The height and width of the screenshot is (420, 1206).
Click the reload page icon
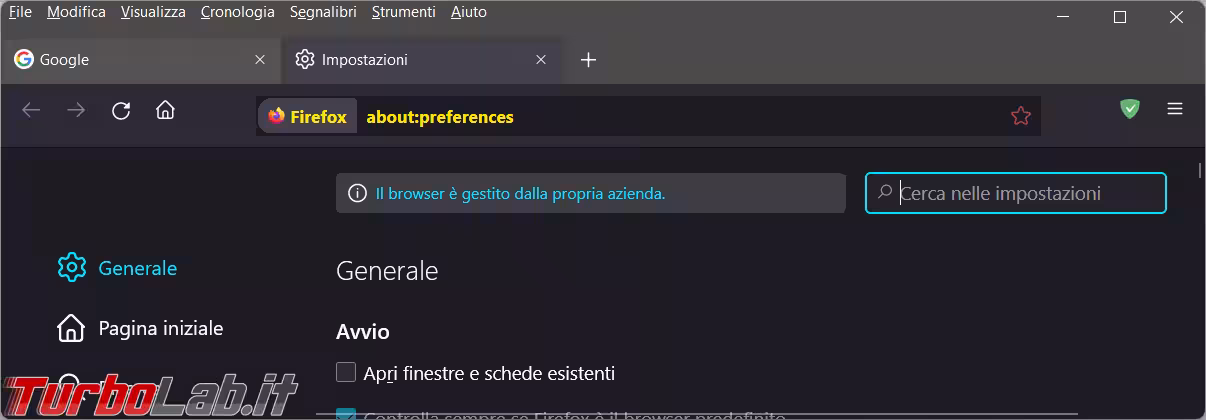pyautogui.click(x=121, y=111)
